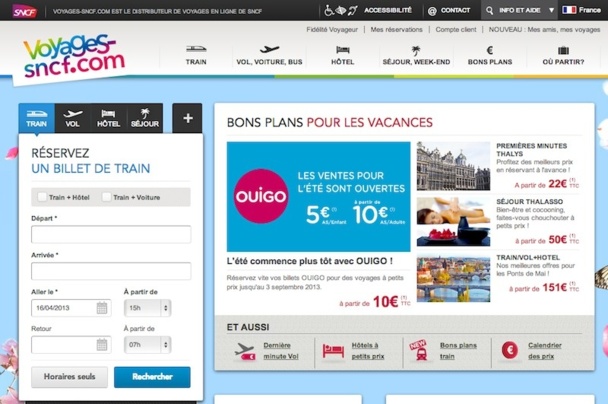Open the 15h departure time dropdown
Image resolution: width=608 pixels, height=404 pixels.
click(147, 308)
